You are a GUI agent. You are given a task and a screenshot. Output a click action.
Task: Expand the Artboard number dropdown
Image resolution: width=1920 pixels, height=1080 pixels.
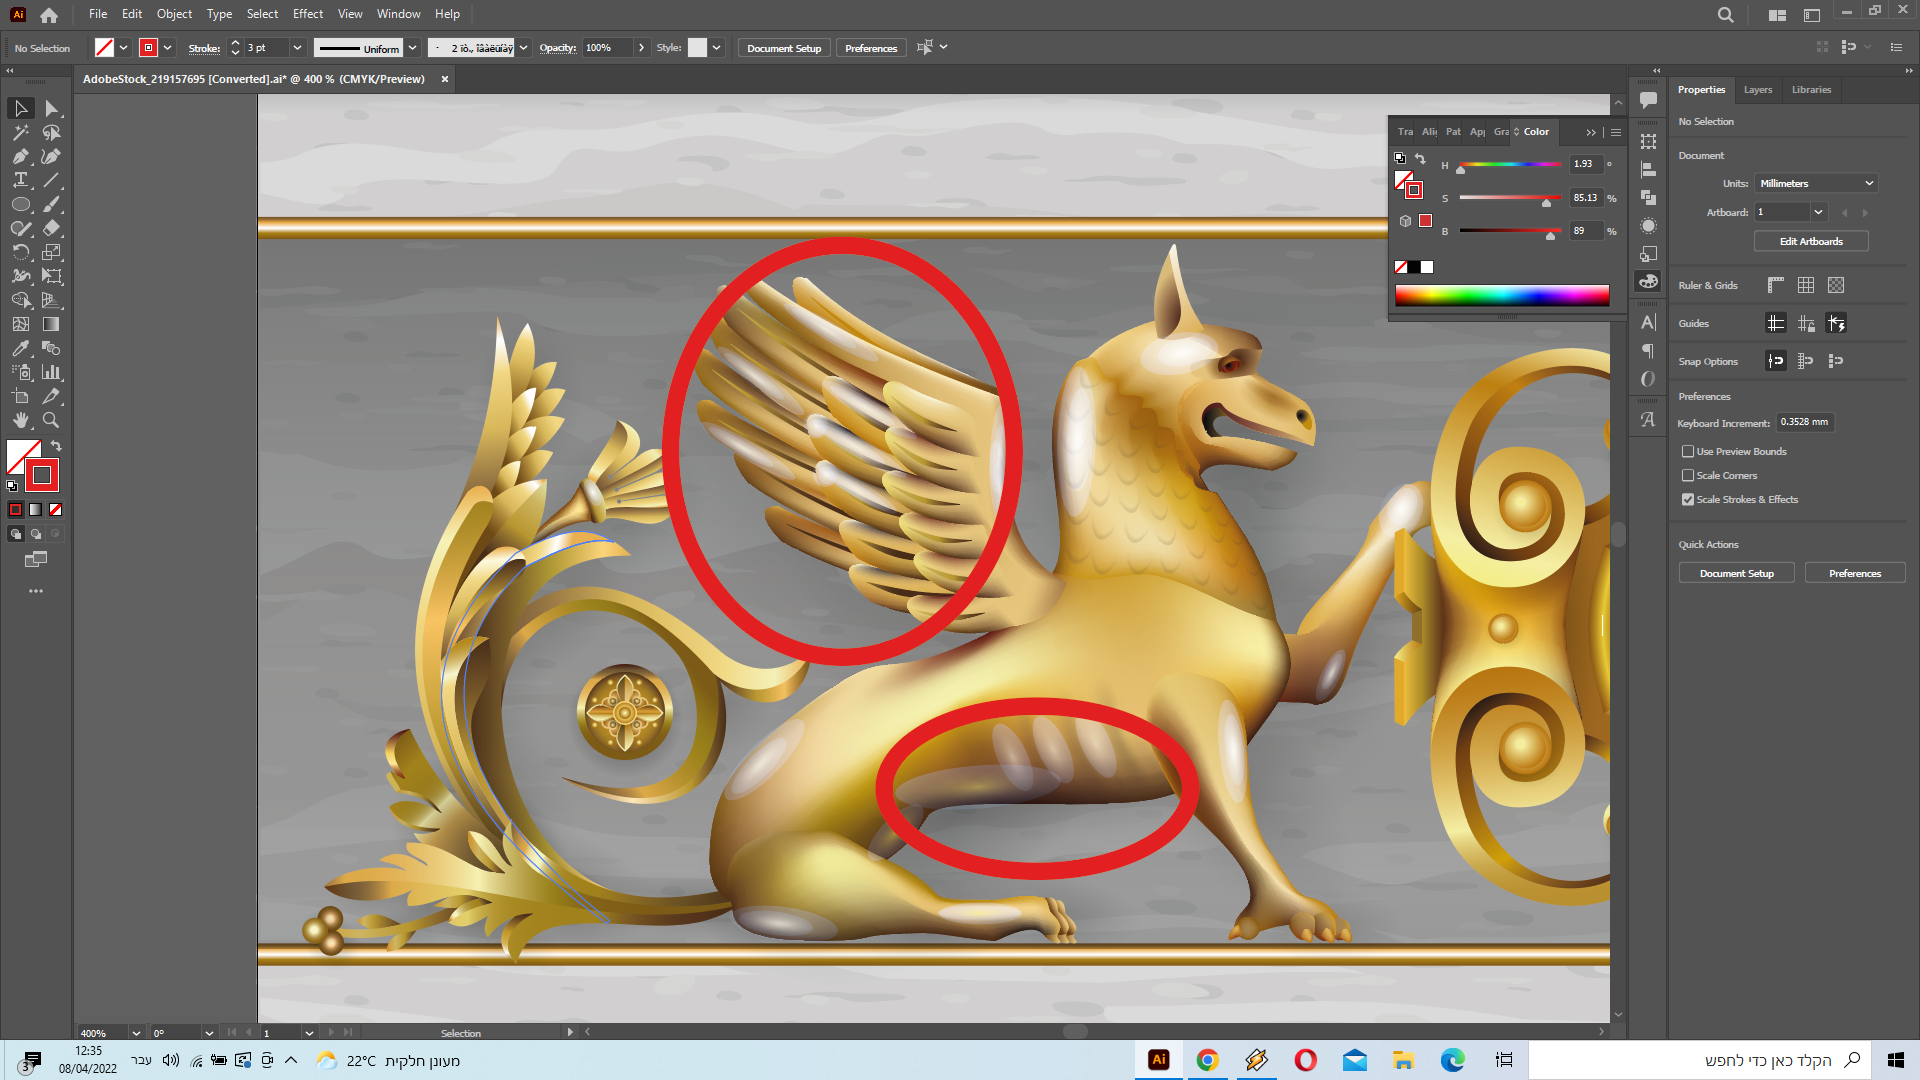1818,212
